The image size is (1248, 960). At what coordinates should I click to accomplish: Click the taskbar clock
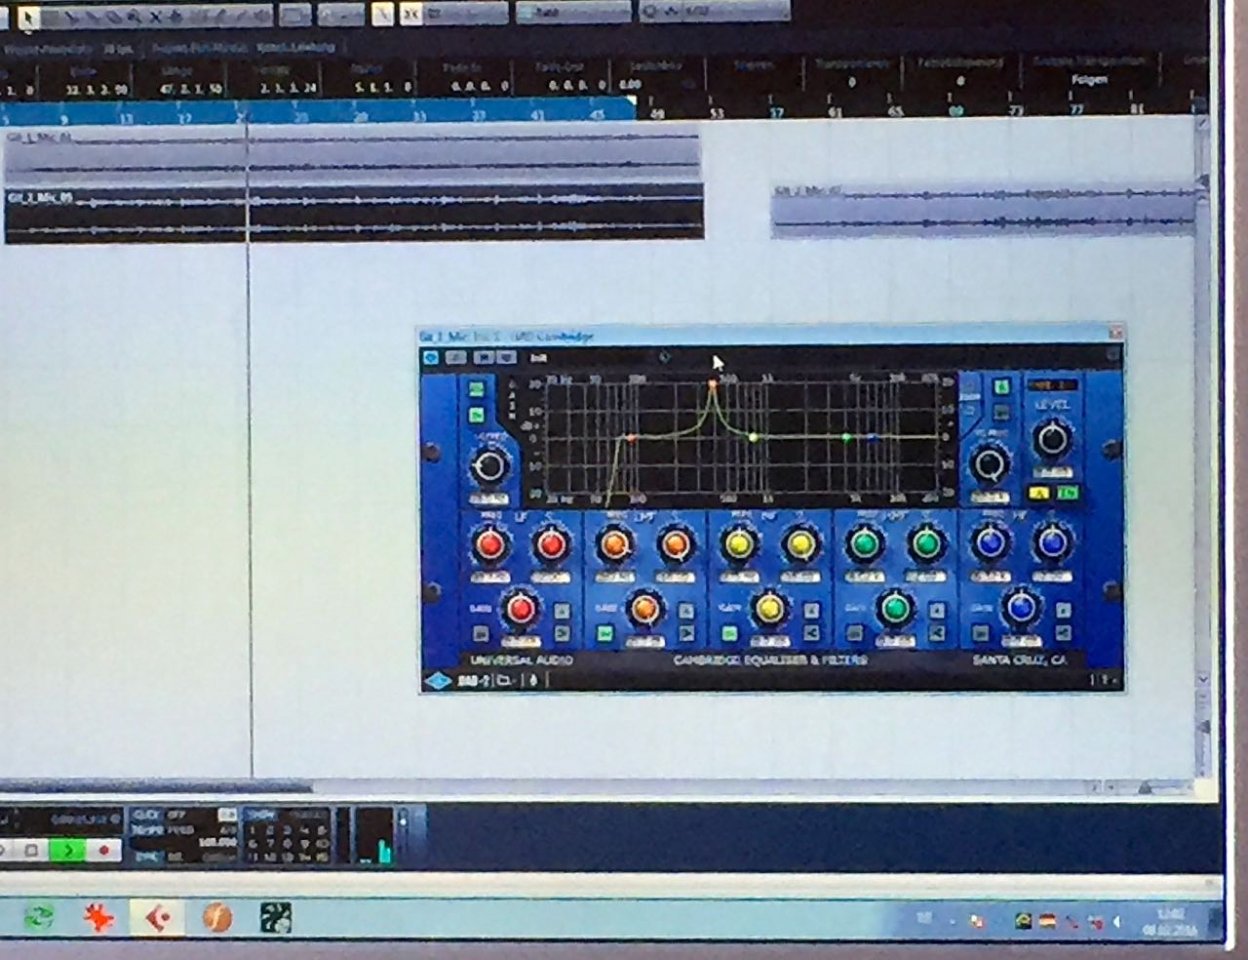1170,921
